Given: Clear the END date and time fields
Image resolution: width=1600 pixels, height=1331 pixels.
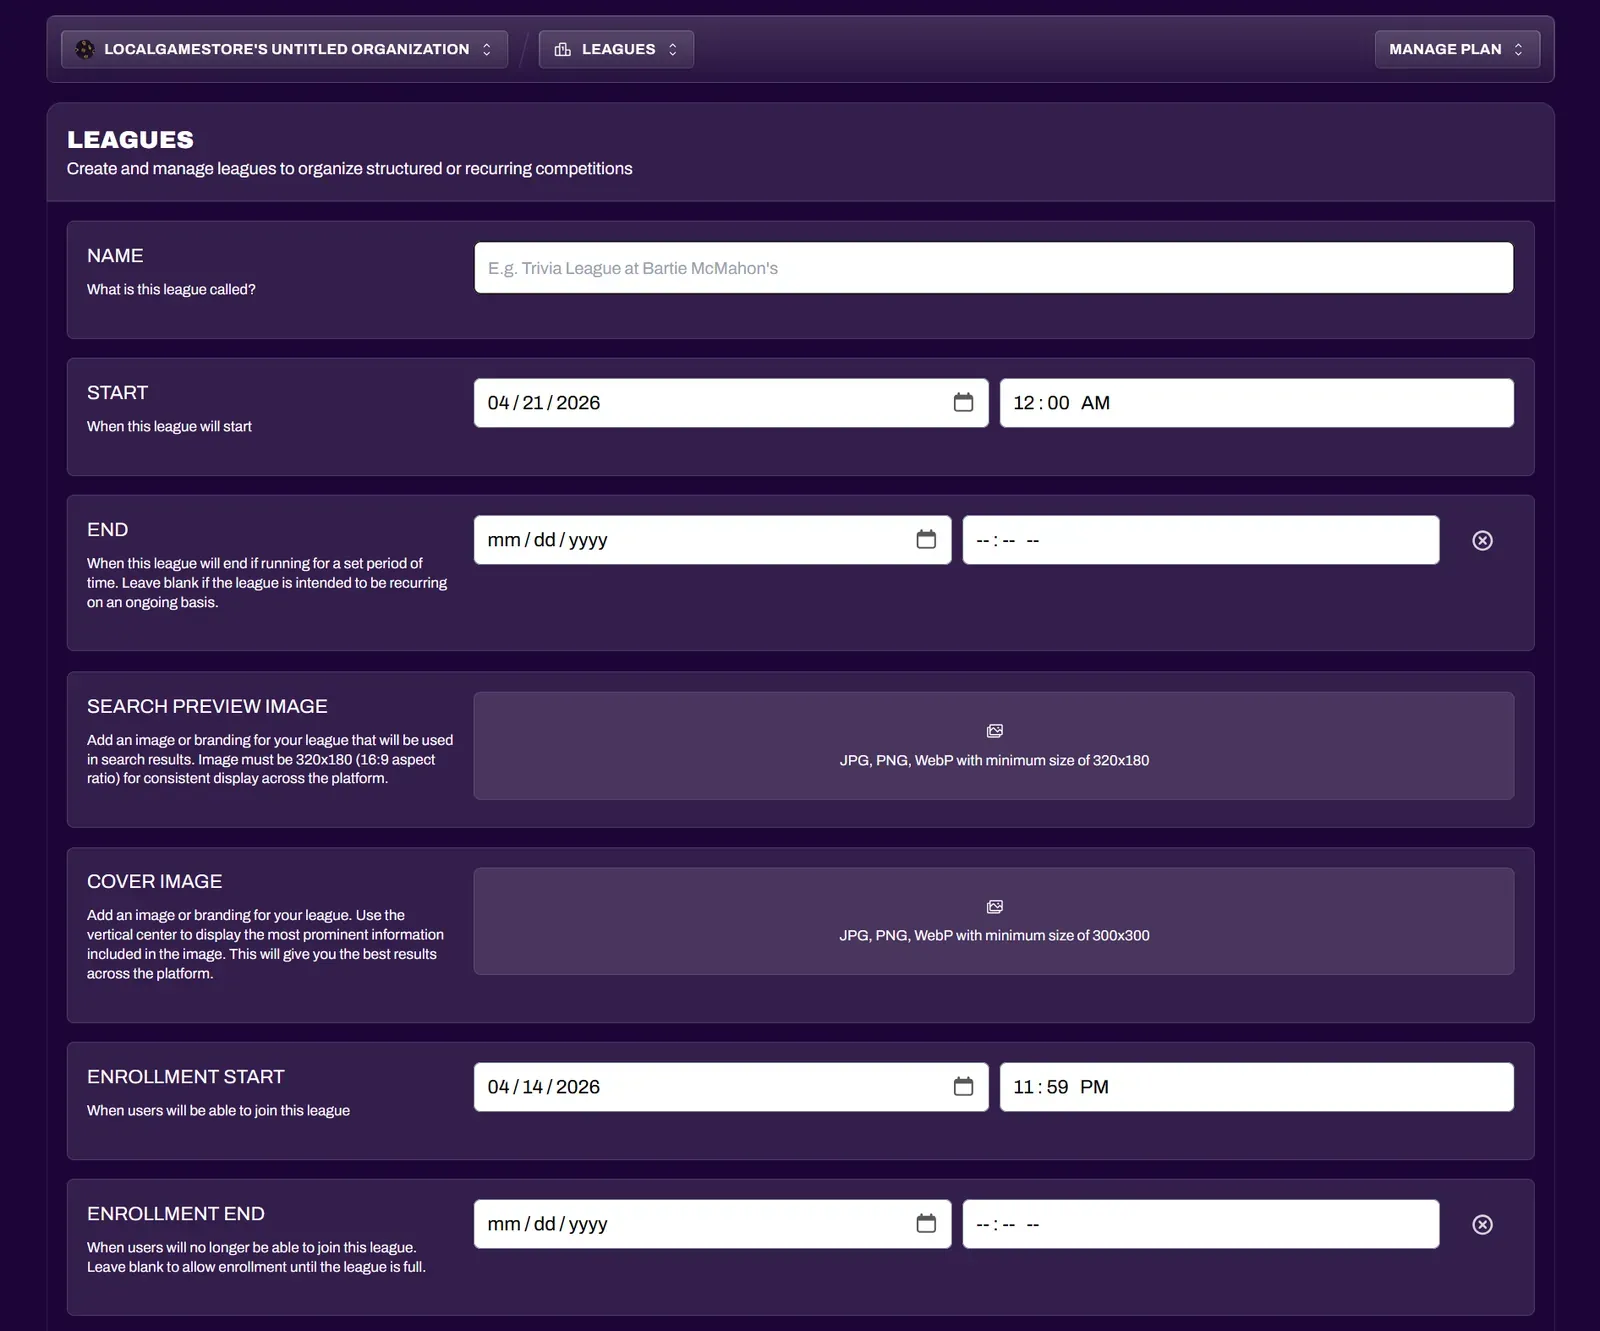Looking at the screenshot, I should click(1483, 540).
